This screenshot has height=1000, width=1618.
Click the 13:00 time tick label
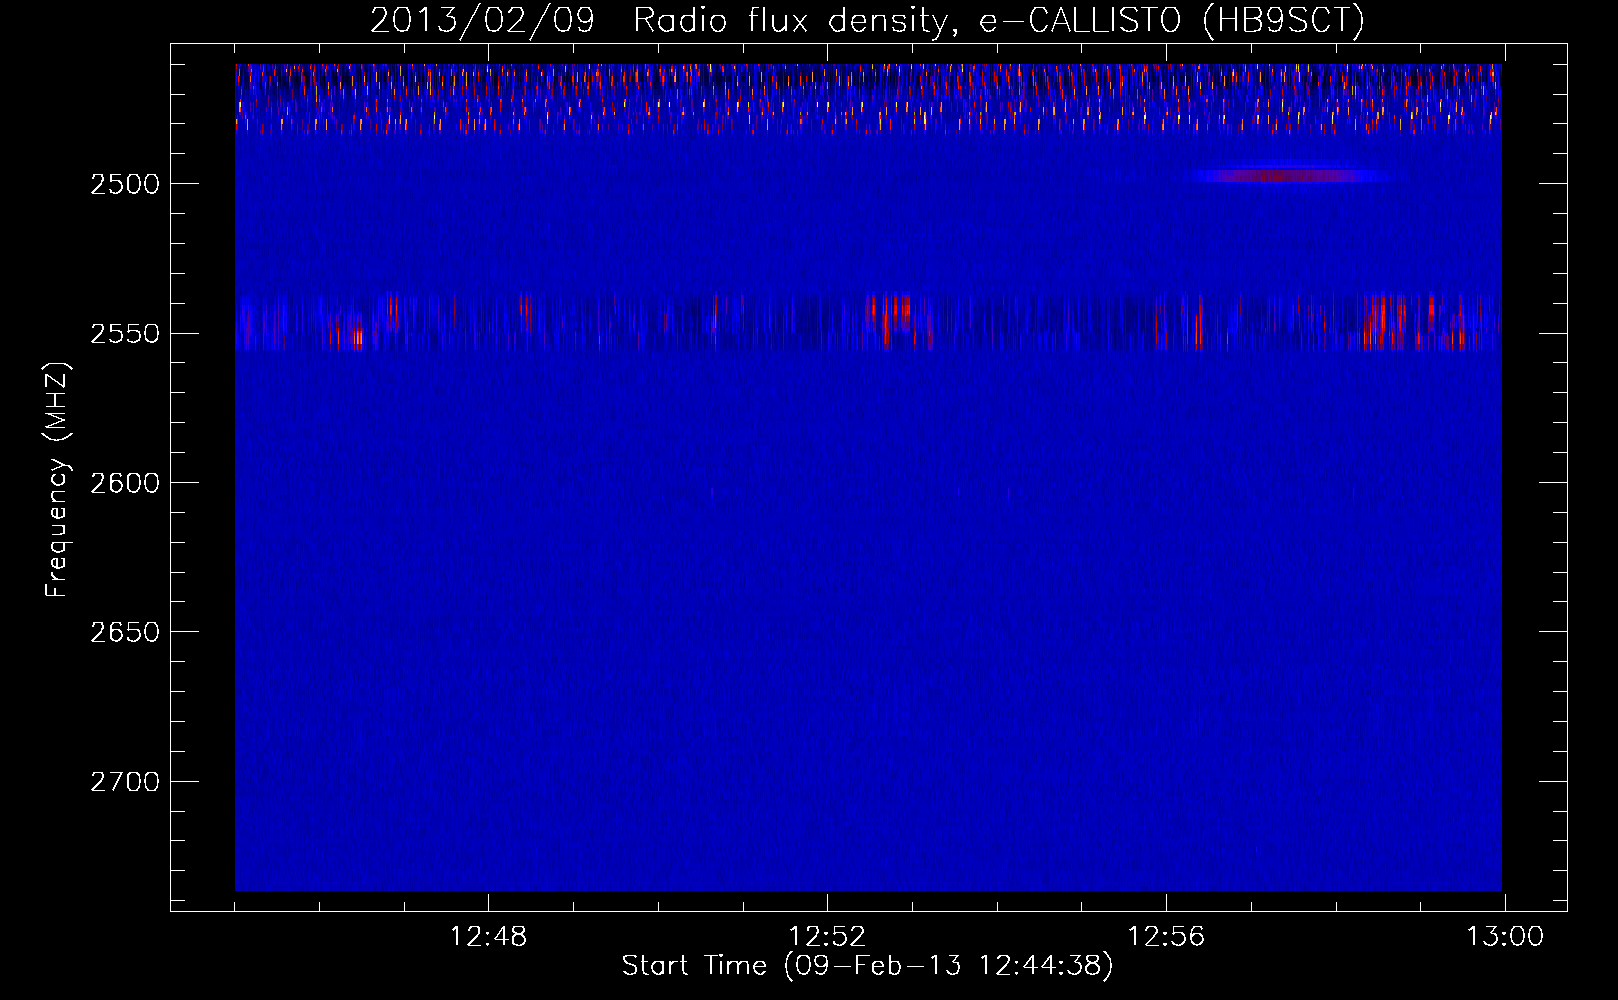click(1505, 937)
